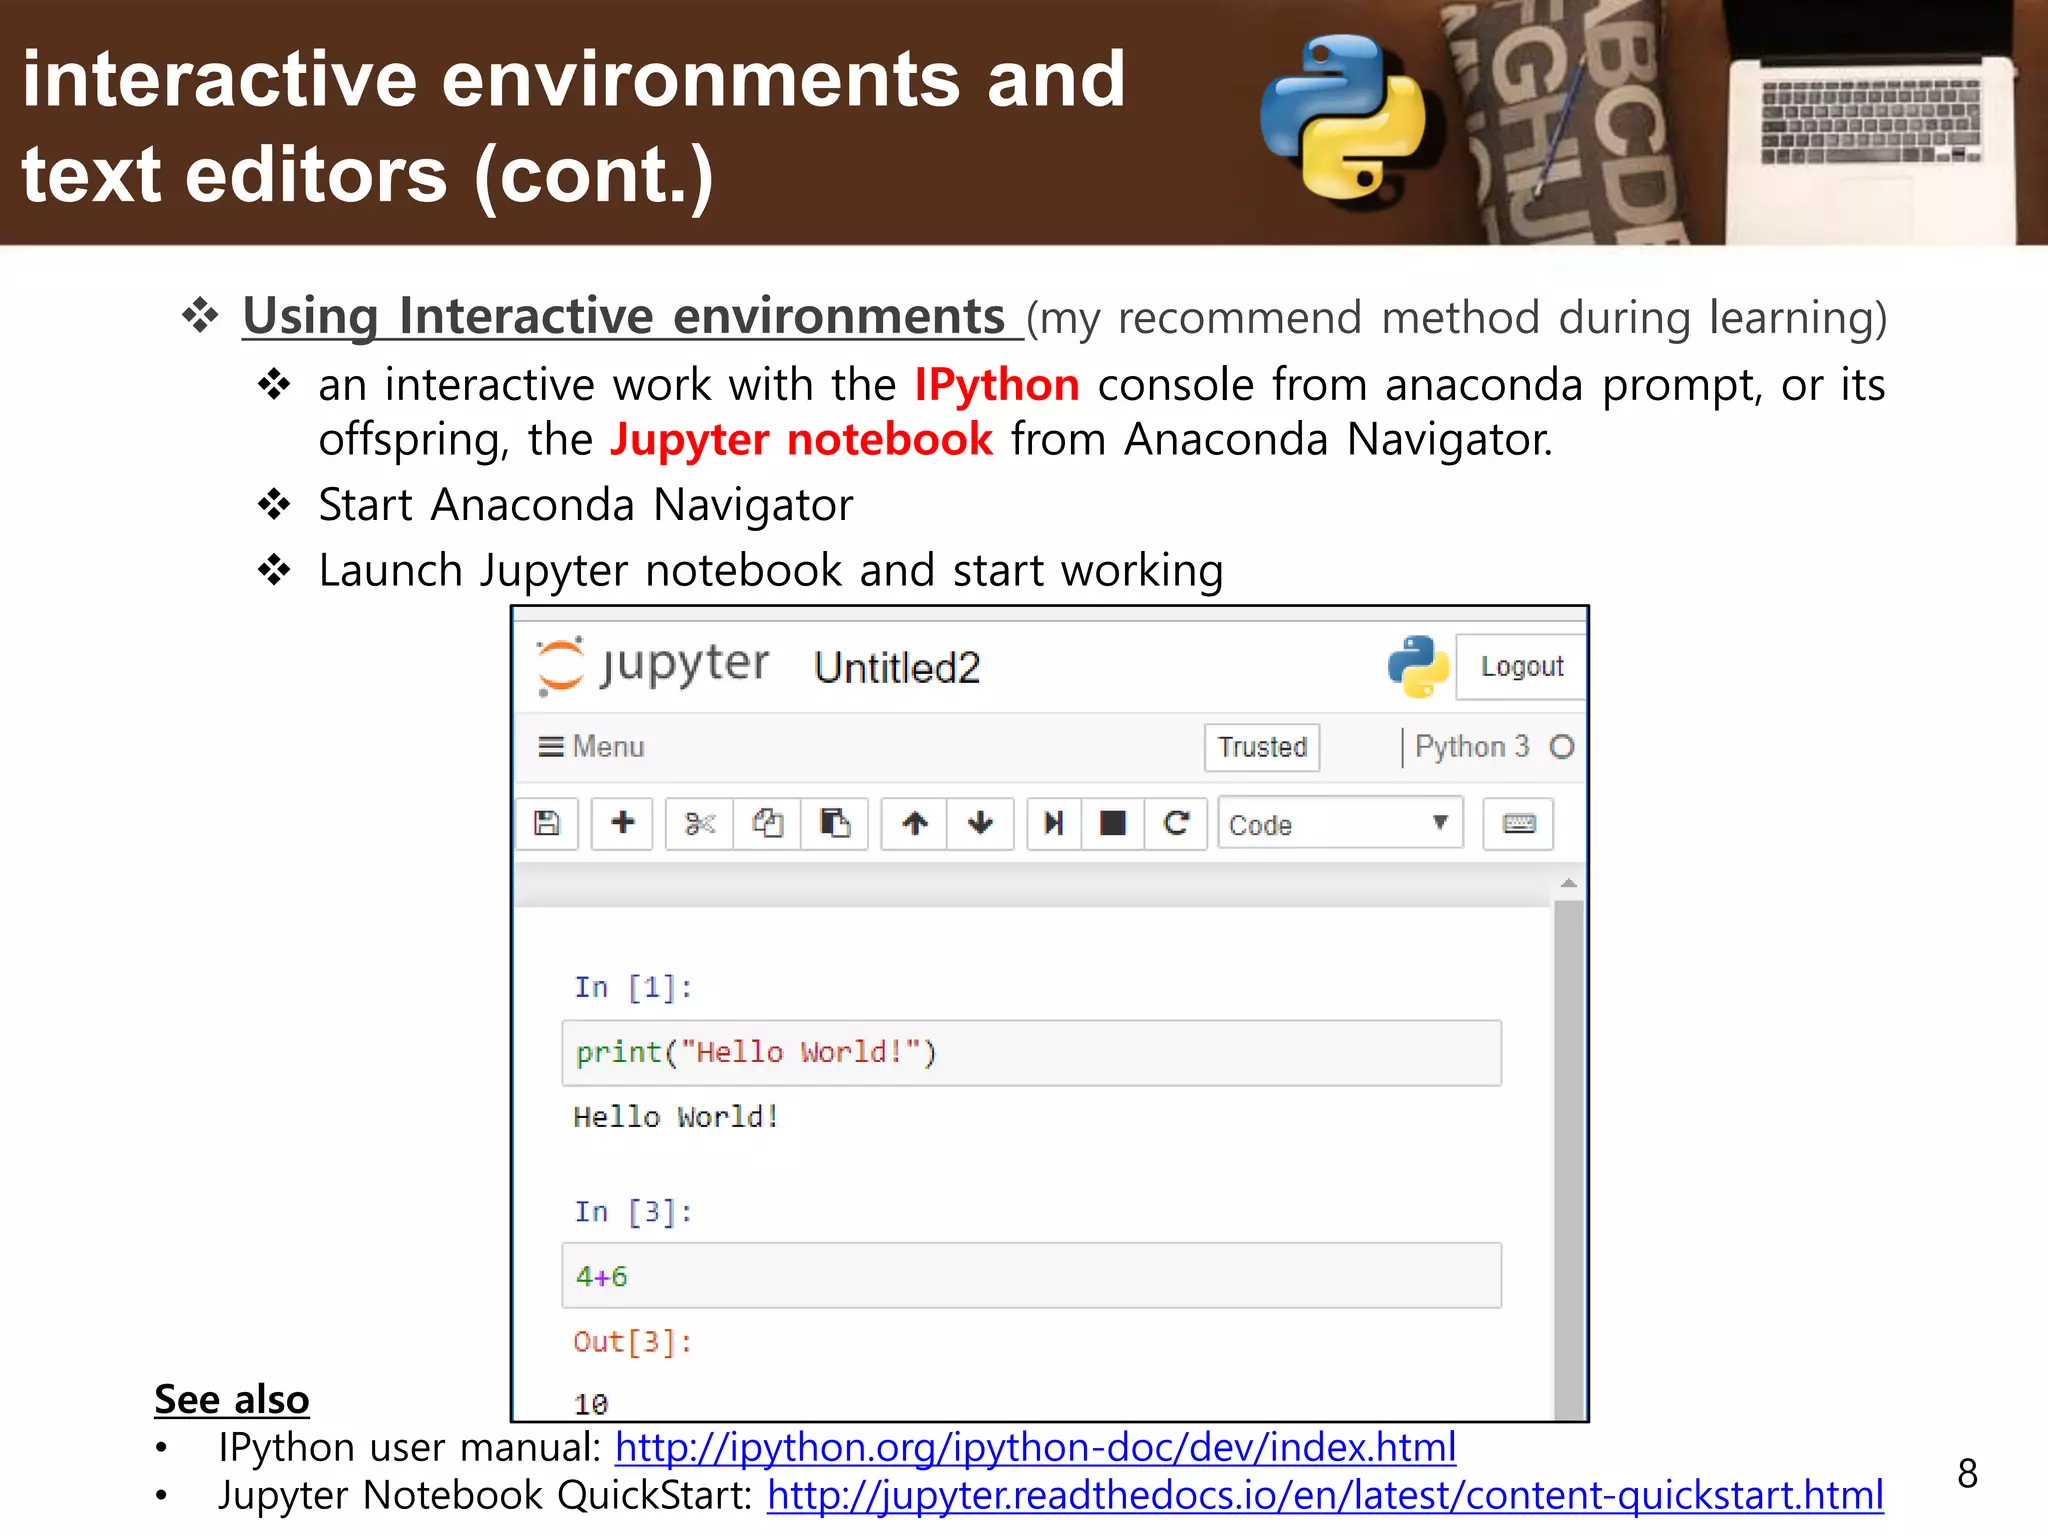This screenshot has width=2048, height=1536.
Task: Toggle the Trusted notebook indicator
Action: (1262, 748)
